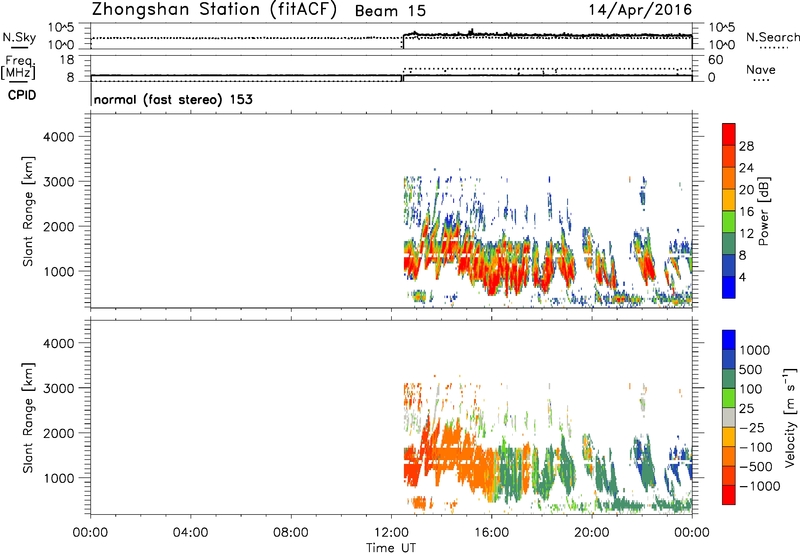Image resolution: width=800 pixels, height=554 pixels.
Task: Click the red top swatch of Power colorbar
Action: click(x=729, y=134)
